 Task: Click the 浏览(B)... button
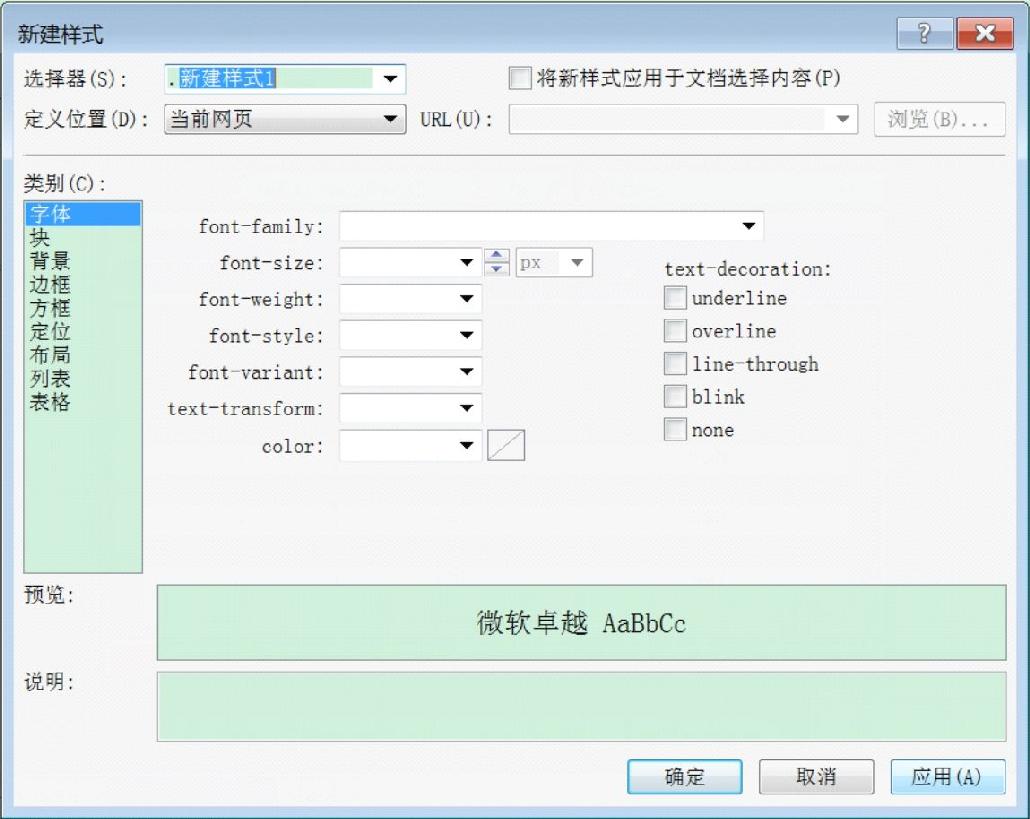[x=939, y=119]
